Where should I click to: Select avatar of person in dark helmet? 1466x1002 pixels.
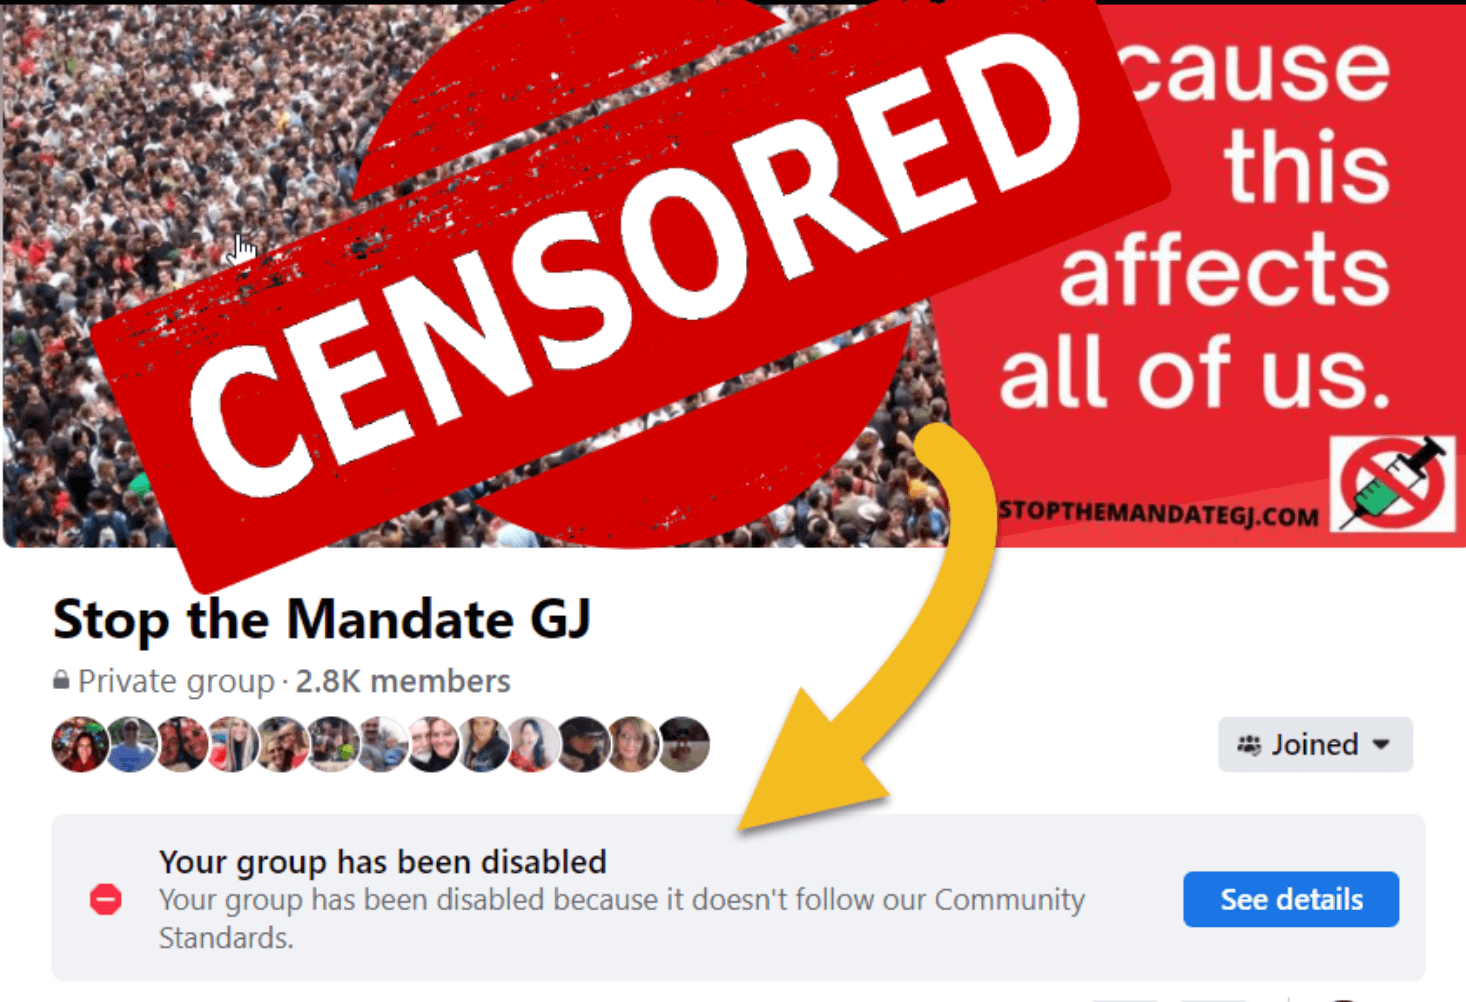click(584, 744)
